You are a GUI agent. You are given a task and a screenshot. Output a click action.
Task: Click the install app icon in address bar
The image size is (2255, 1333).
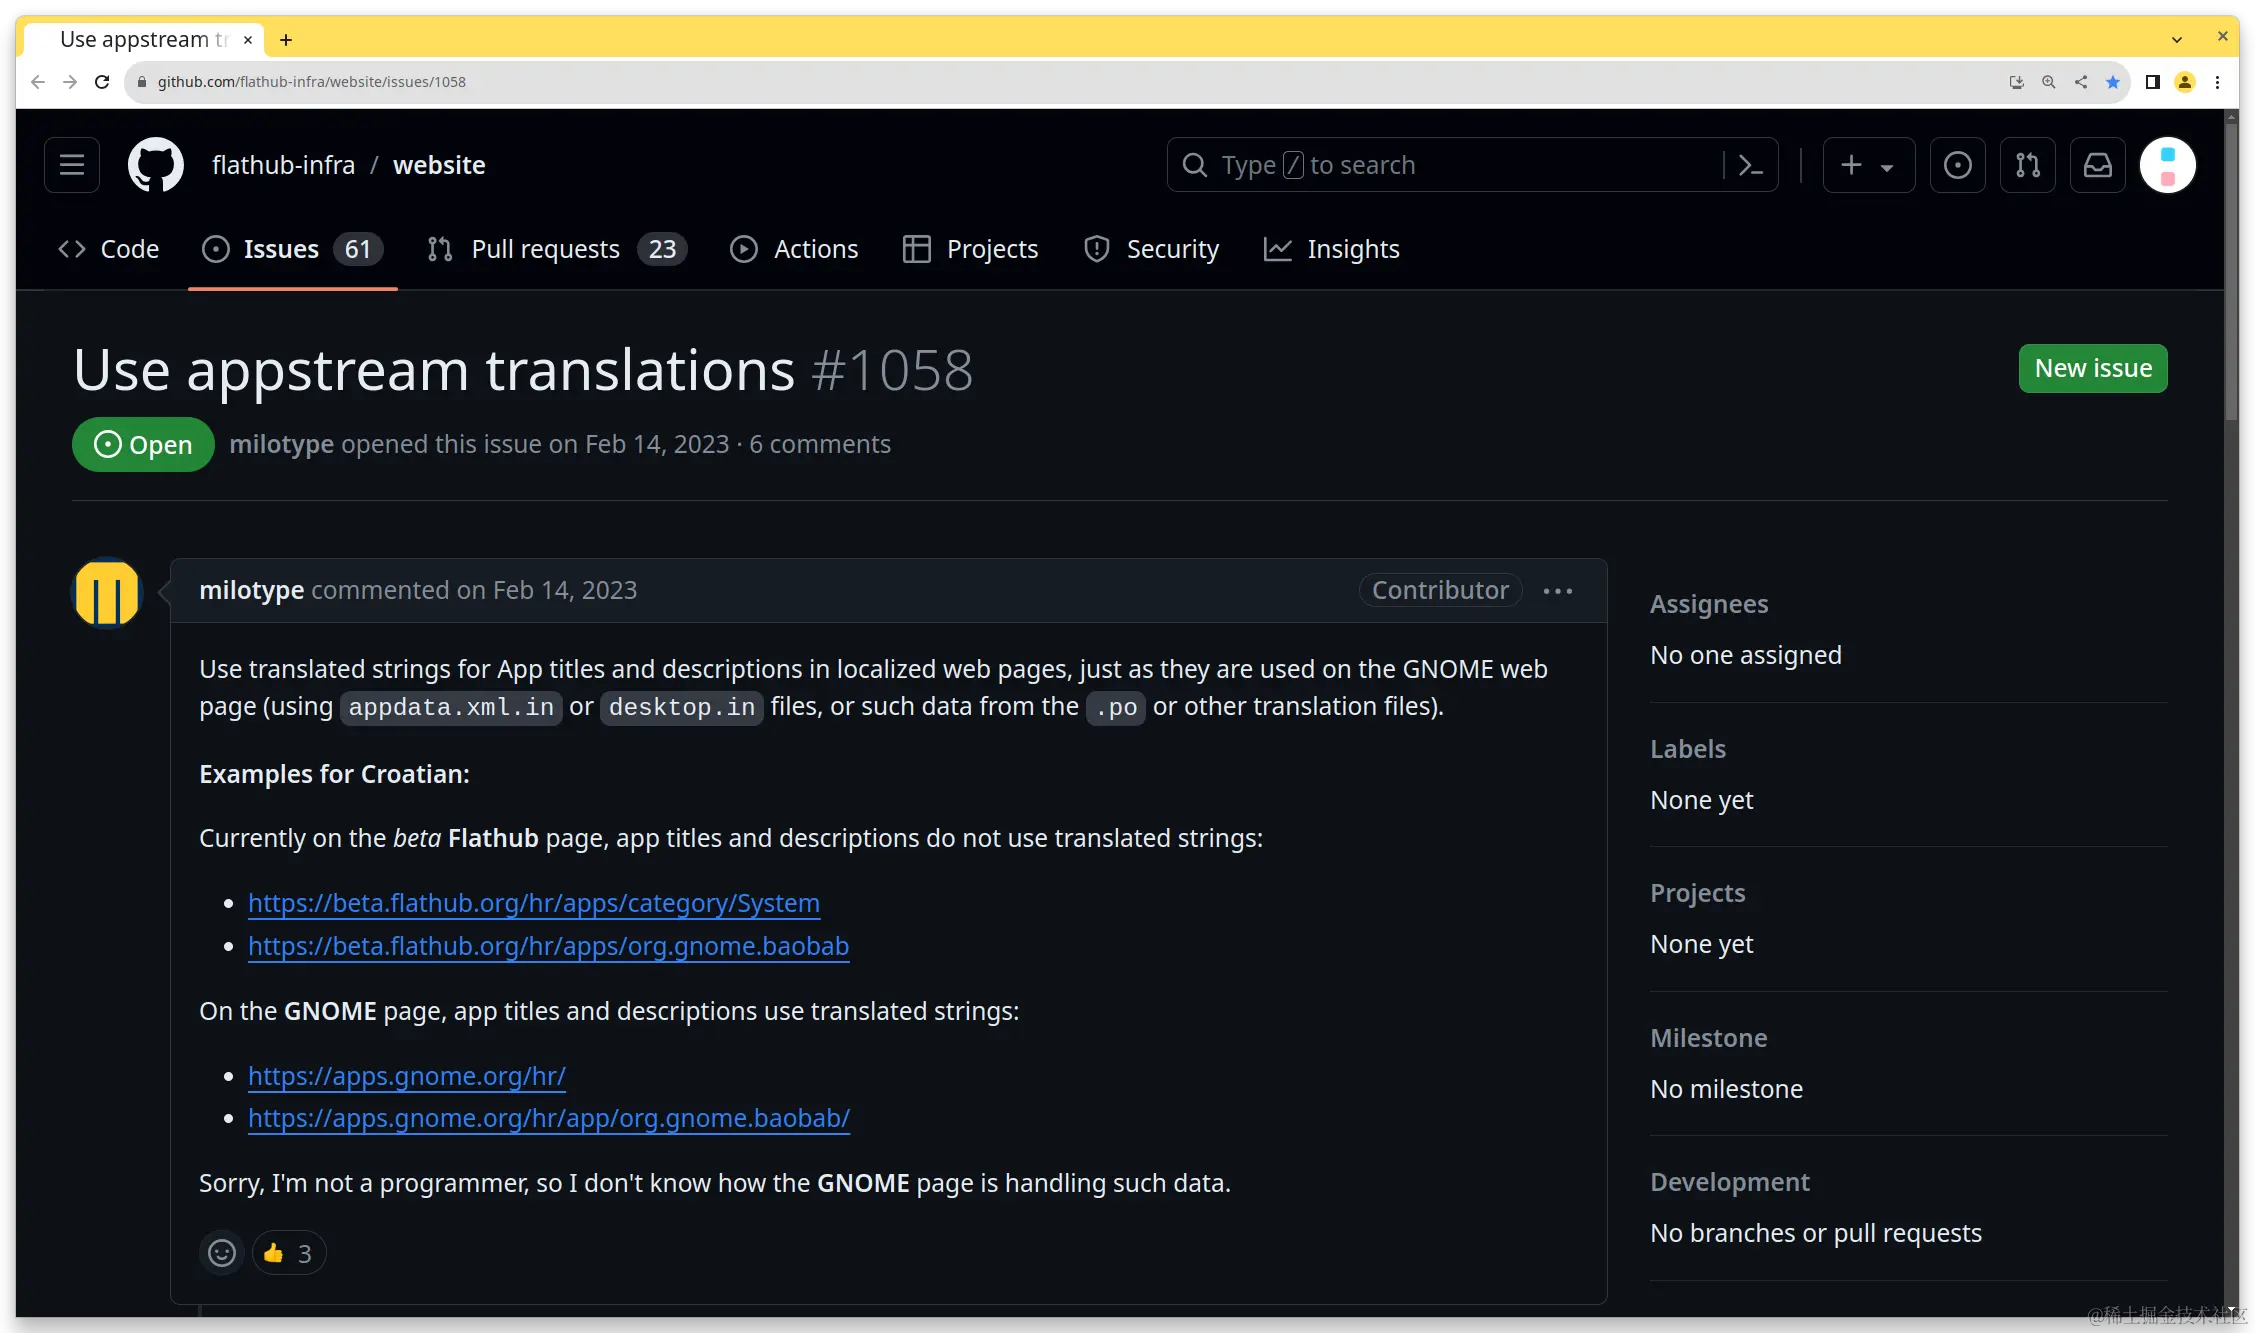(2016, 82)
